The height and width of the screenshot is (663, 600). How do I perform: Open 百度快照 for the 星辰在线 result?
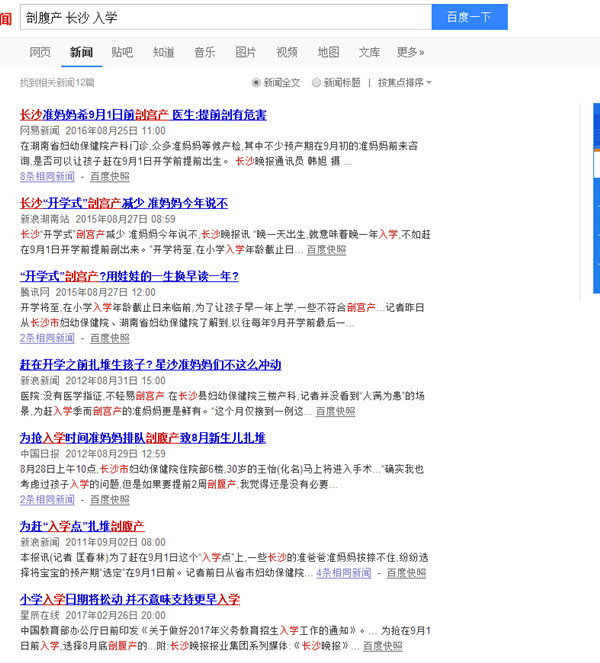click(383, 646)
